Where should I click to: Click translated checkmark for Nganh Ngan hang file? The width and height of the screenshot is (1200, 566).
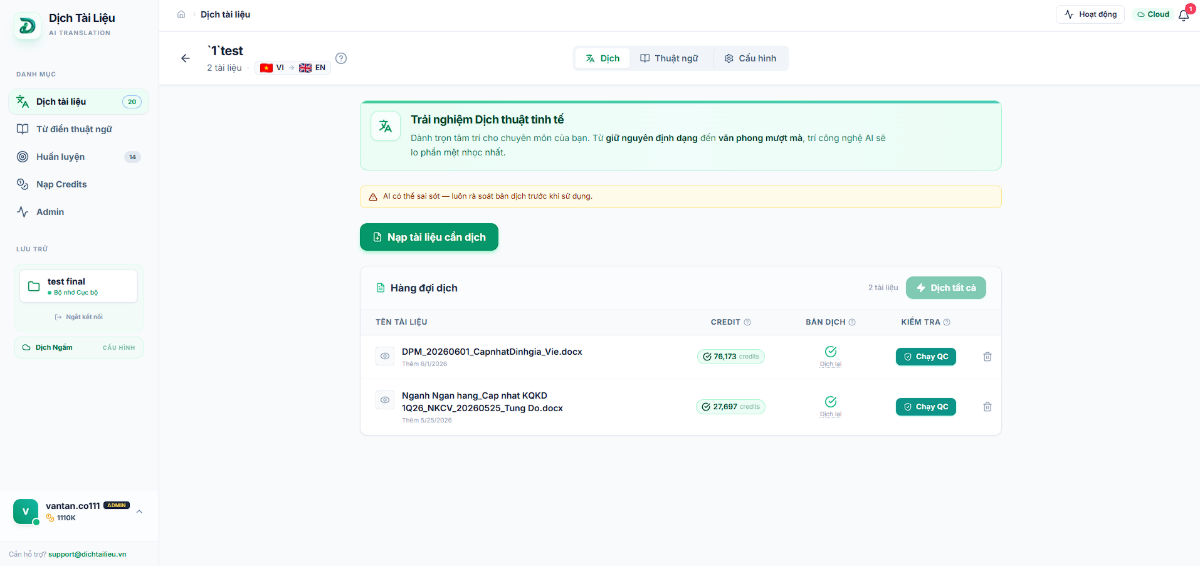click(x=830, y=401)
